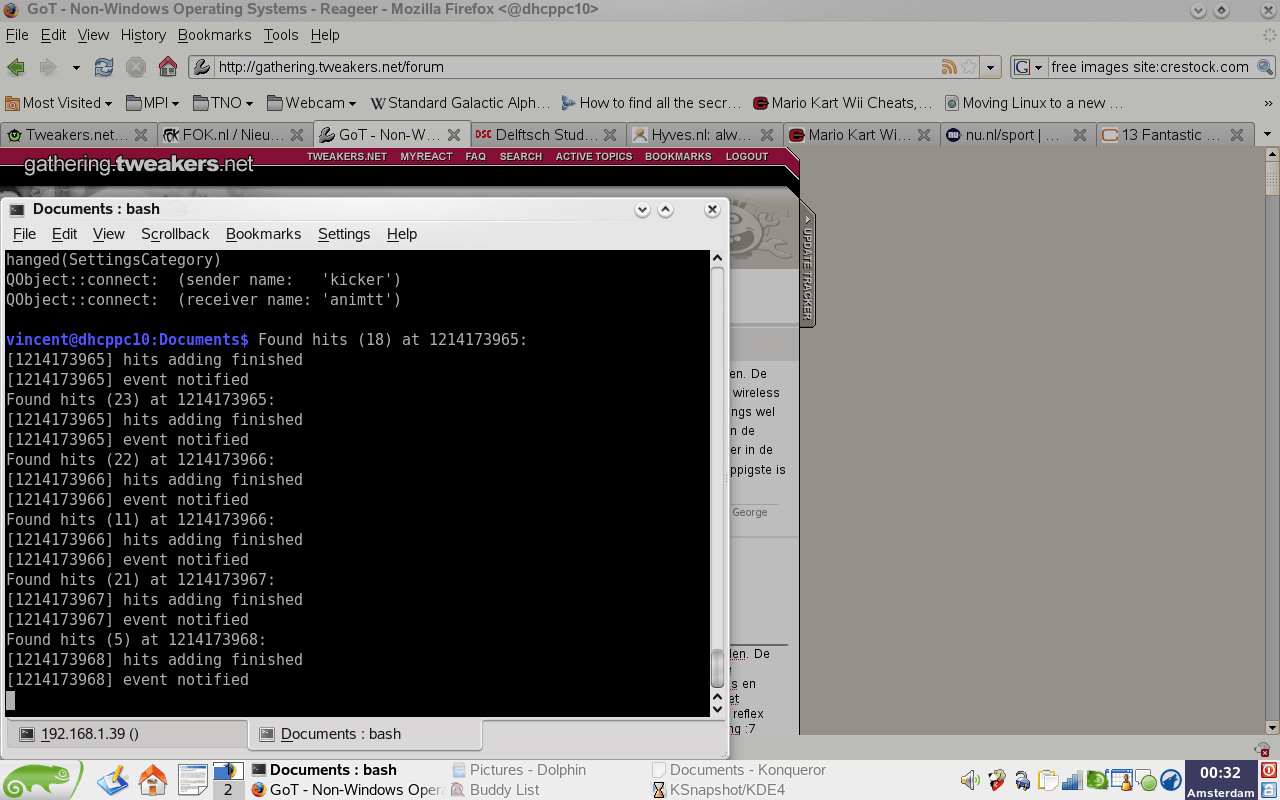
Task: Open the KDE wallet key tray icon
Action: [x=1022, y=780]
